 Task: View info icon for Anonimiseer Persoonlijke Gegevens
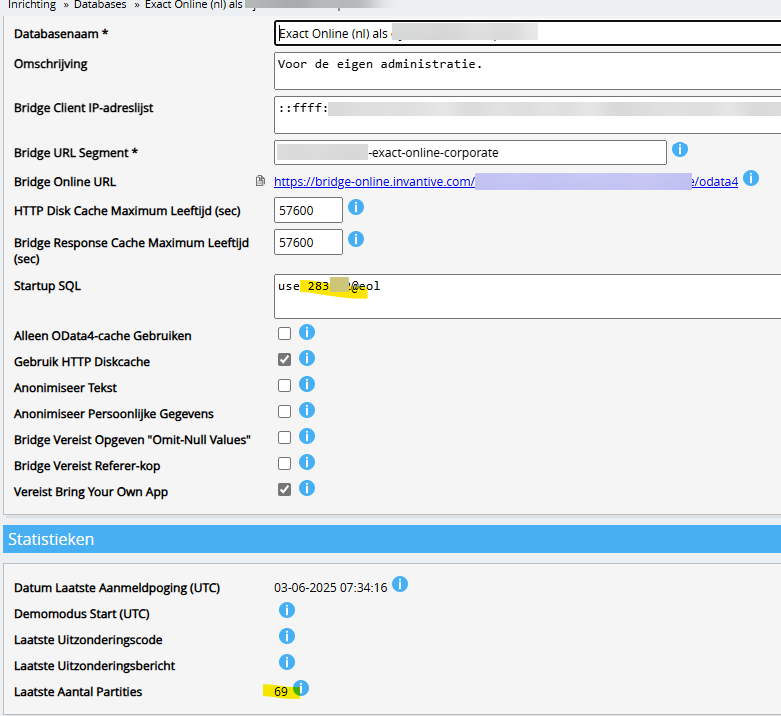tap(307, 410)
